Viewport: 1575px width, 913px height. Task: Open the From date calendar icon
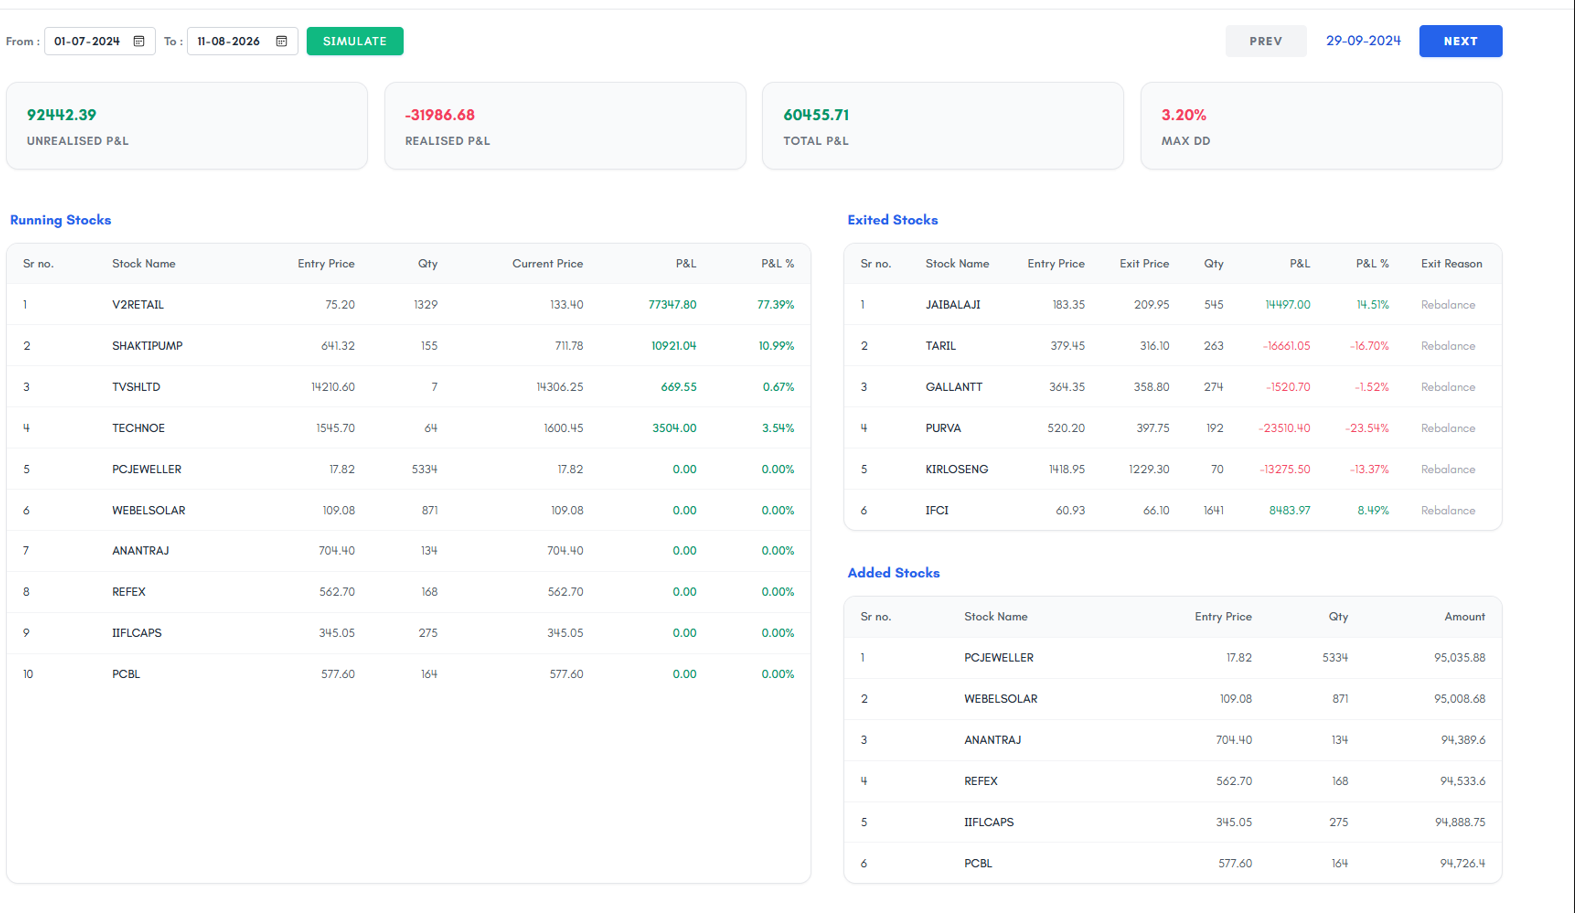[x=139, y=41]
